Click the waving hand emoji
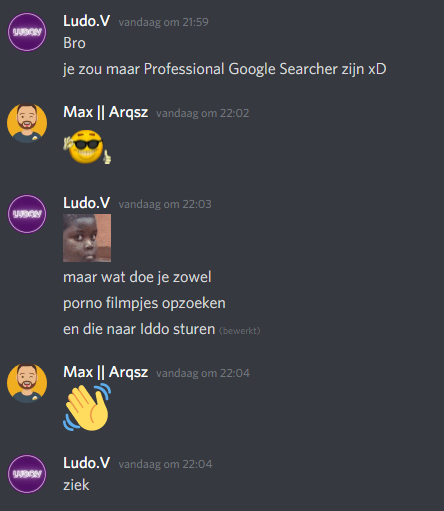This screenshot has height=511, width=444. (87, 407)
